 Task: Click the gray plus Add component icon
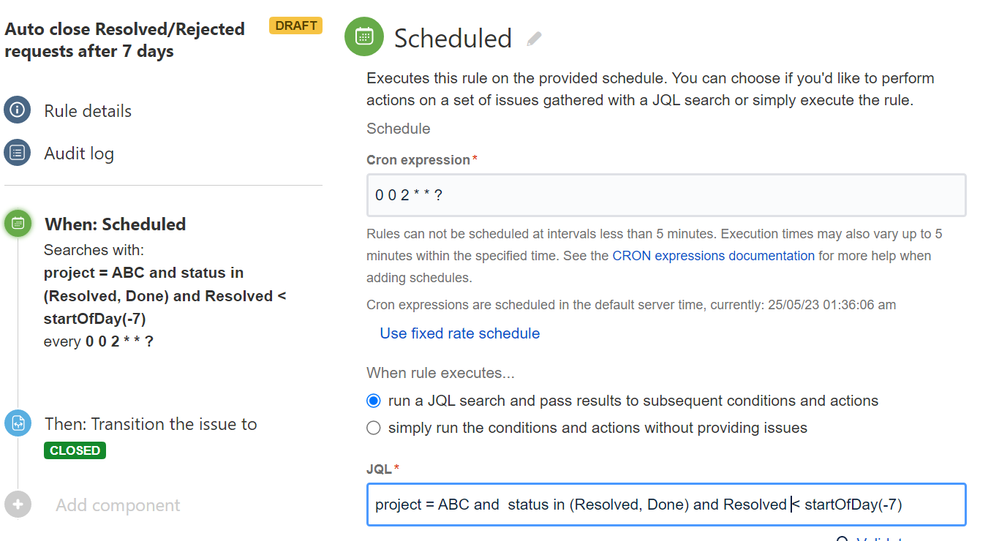[x=18, y=505]
